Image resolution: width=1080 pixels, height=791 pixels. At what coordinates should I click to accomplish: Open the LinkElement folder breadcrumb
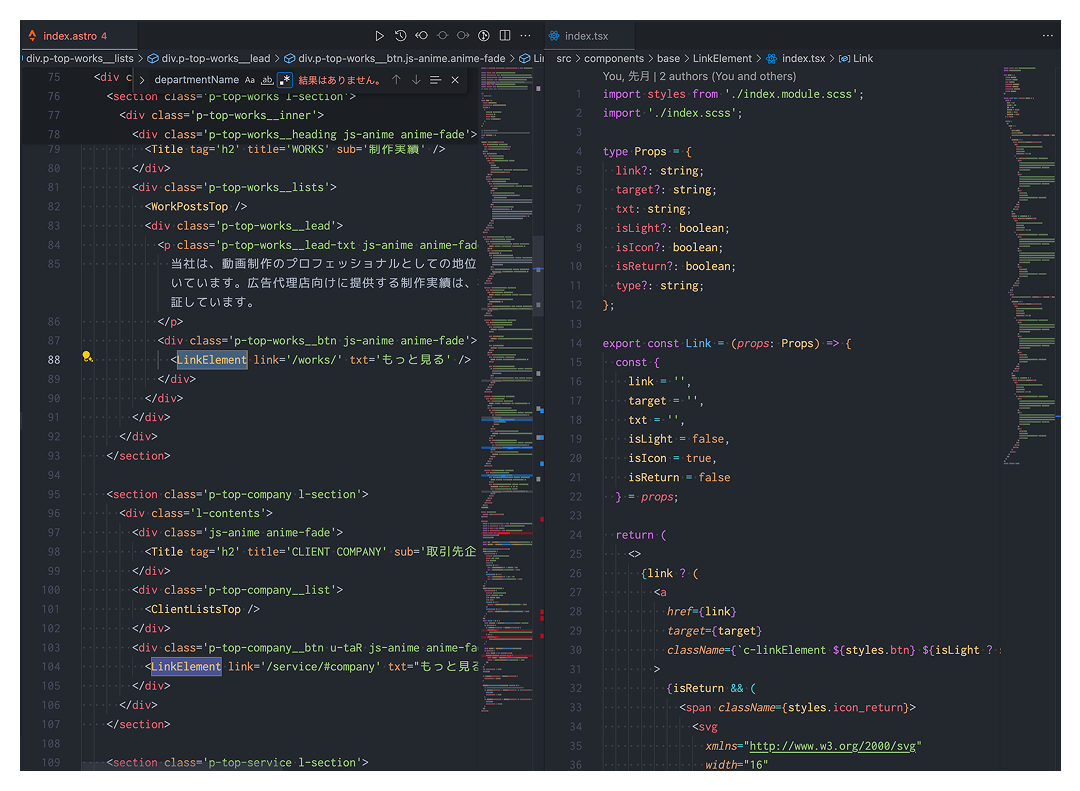coord(721,59)
